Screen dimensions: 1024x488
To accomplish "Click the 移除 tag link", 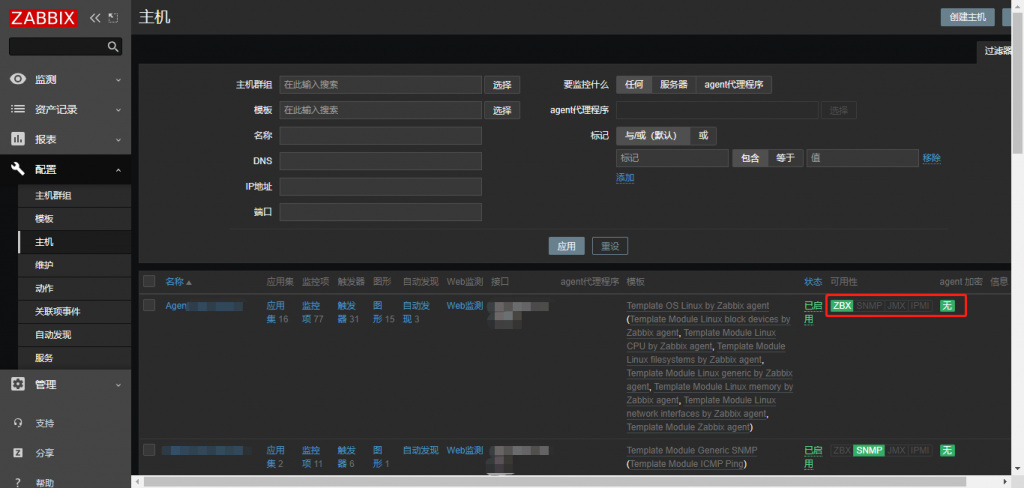I will coord(931,158).
